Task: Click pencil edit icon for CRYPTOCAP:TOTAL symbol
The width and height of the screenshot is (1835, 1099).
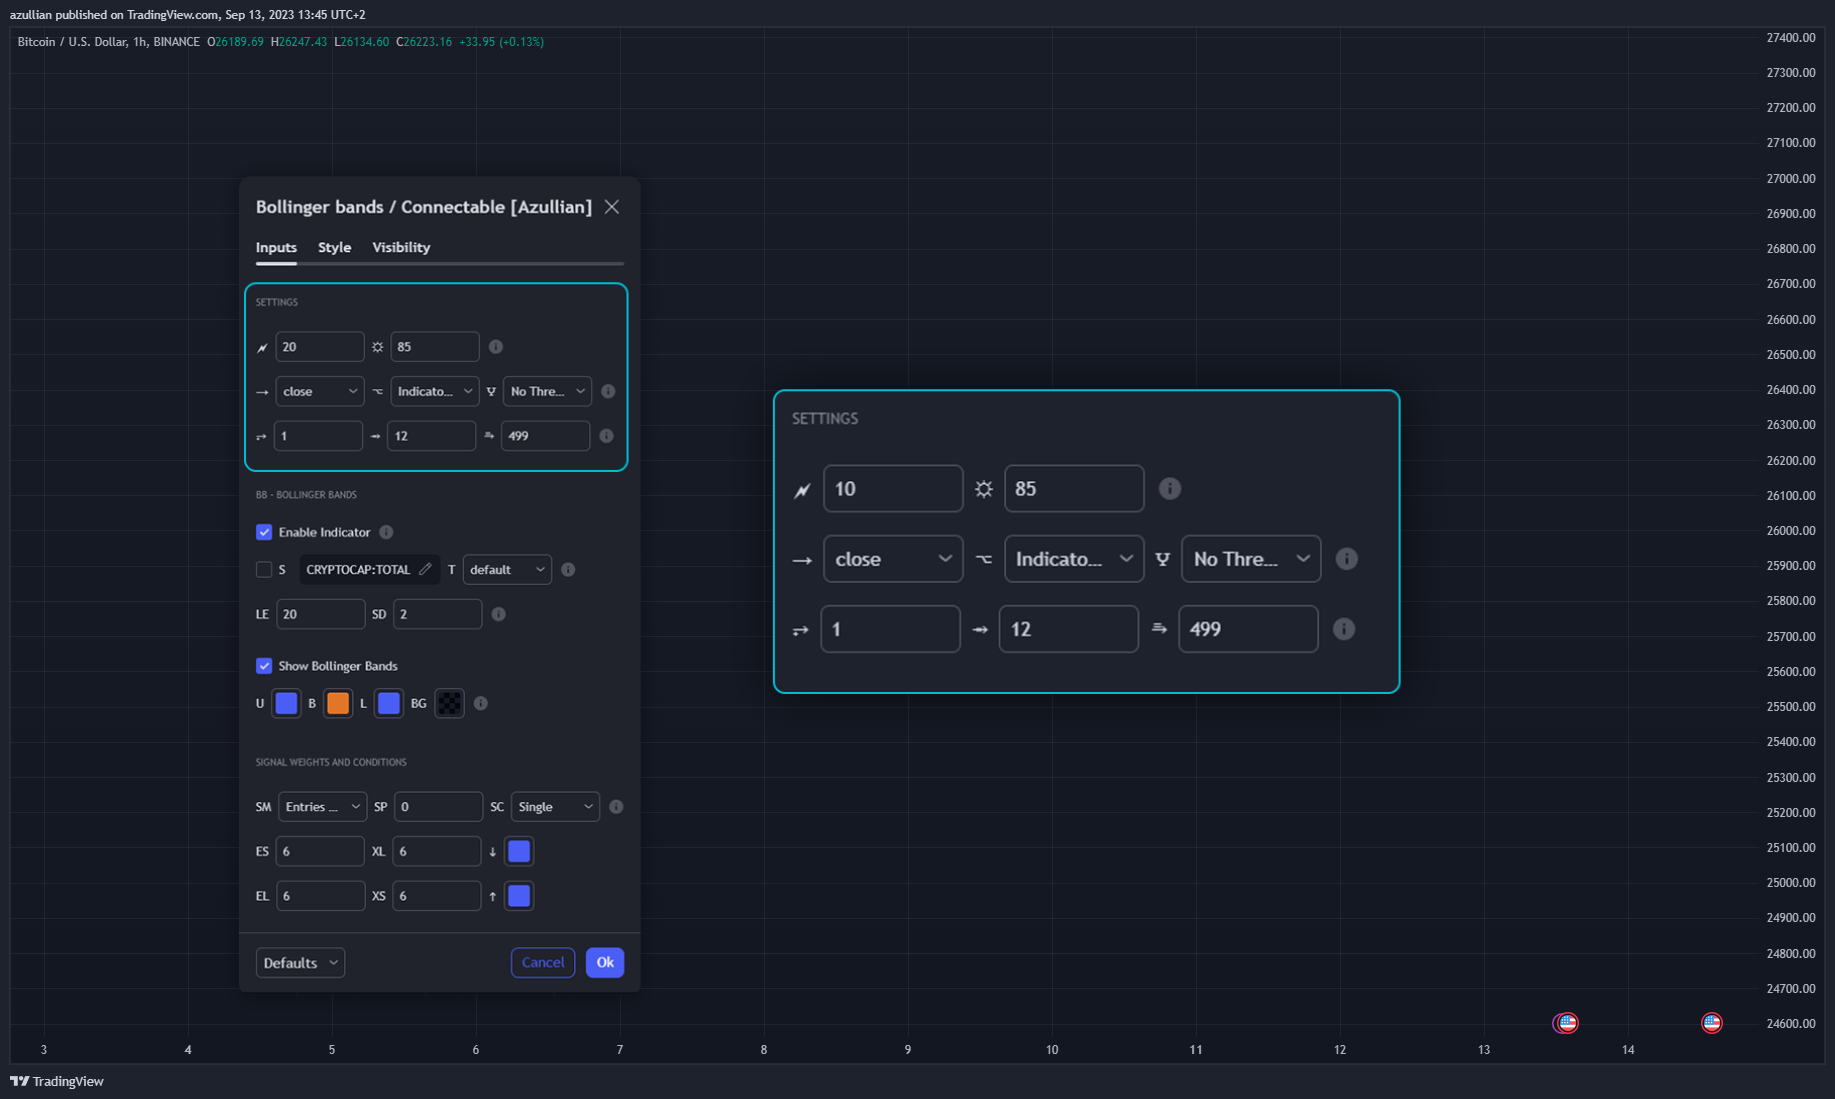Action: tap(425, 569)
